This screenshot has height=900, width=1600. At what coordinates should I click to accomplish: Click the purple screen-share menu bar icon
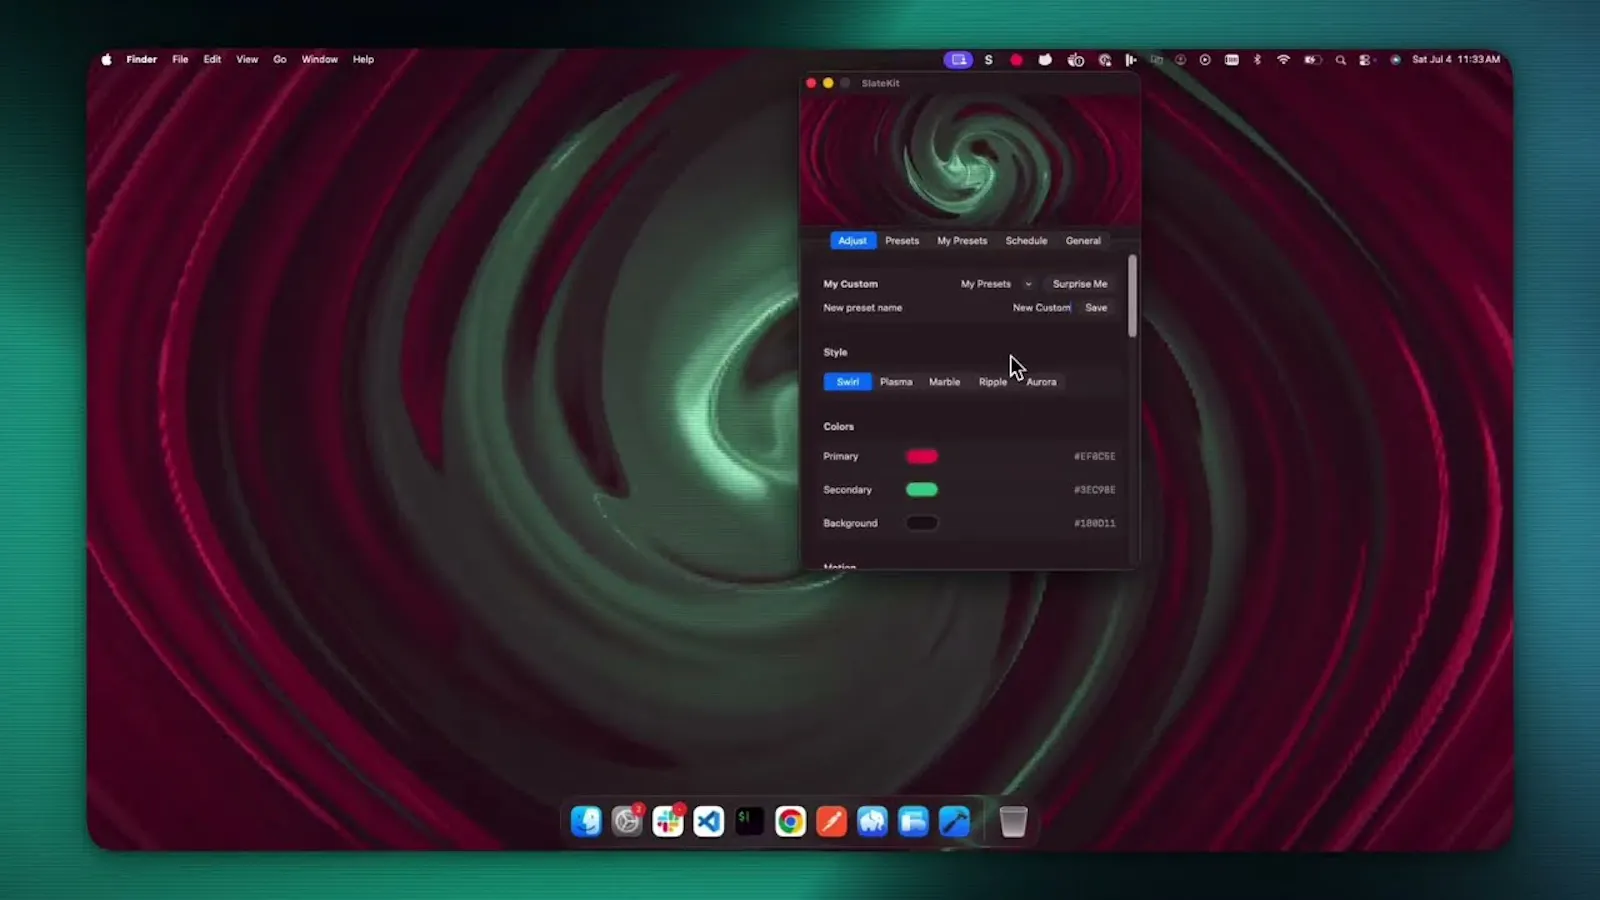(958, 60)
